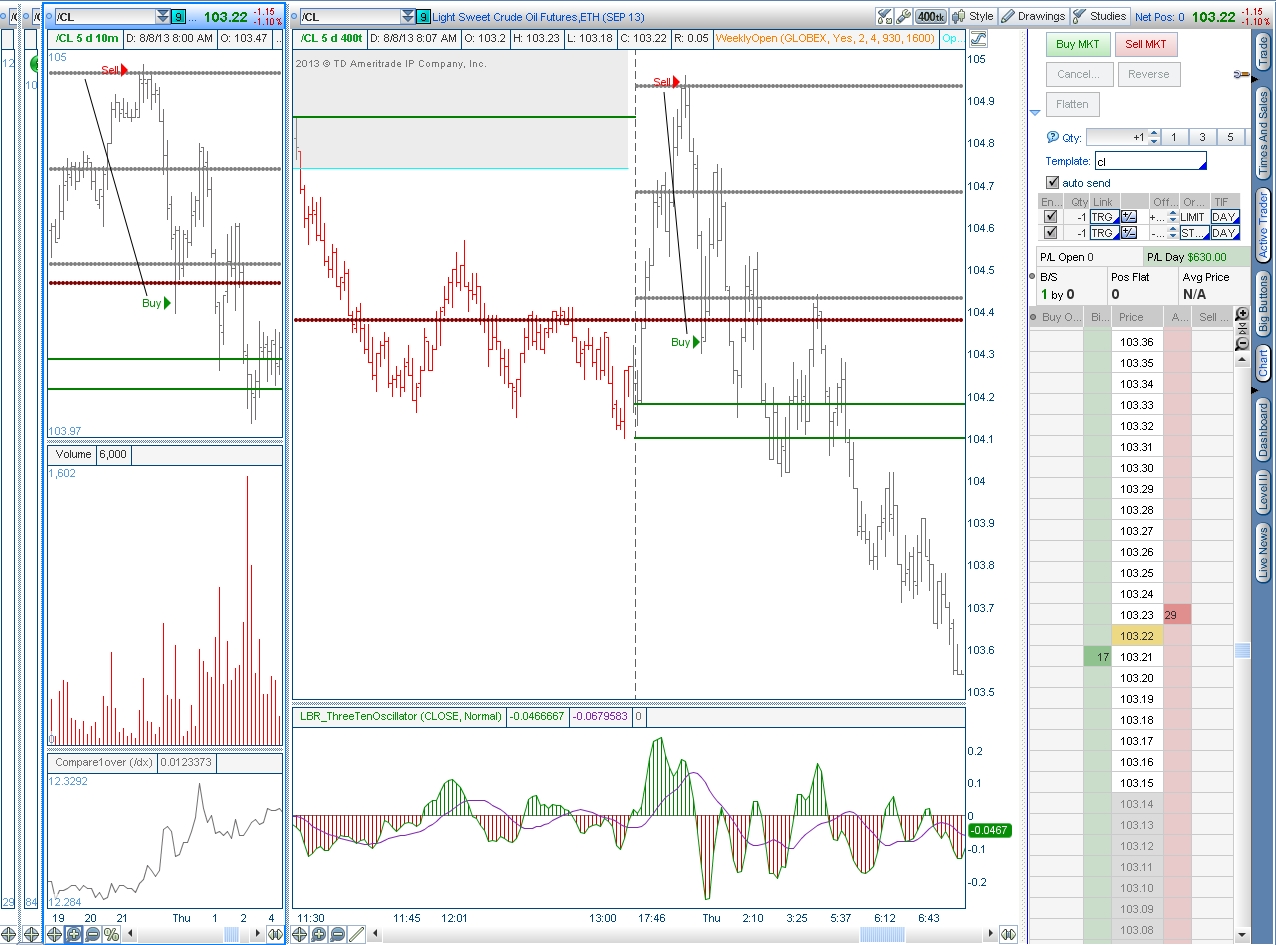Open symbol dropdown arrow of main chart
Screen dimensions: 1276x945
coord(408,17)
